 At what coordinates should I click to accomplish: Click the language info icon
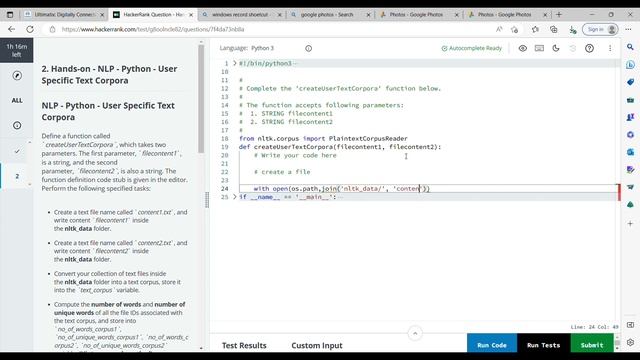[309, 48]
